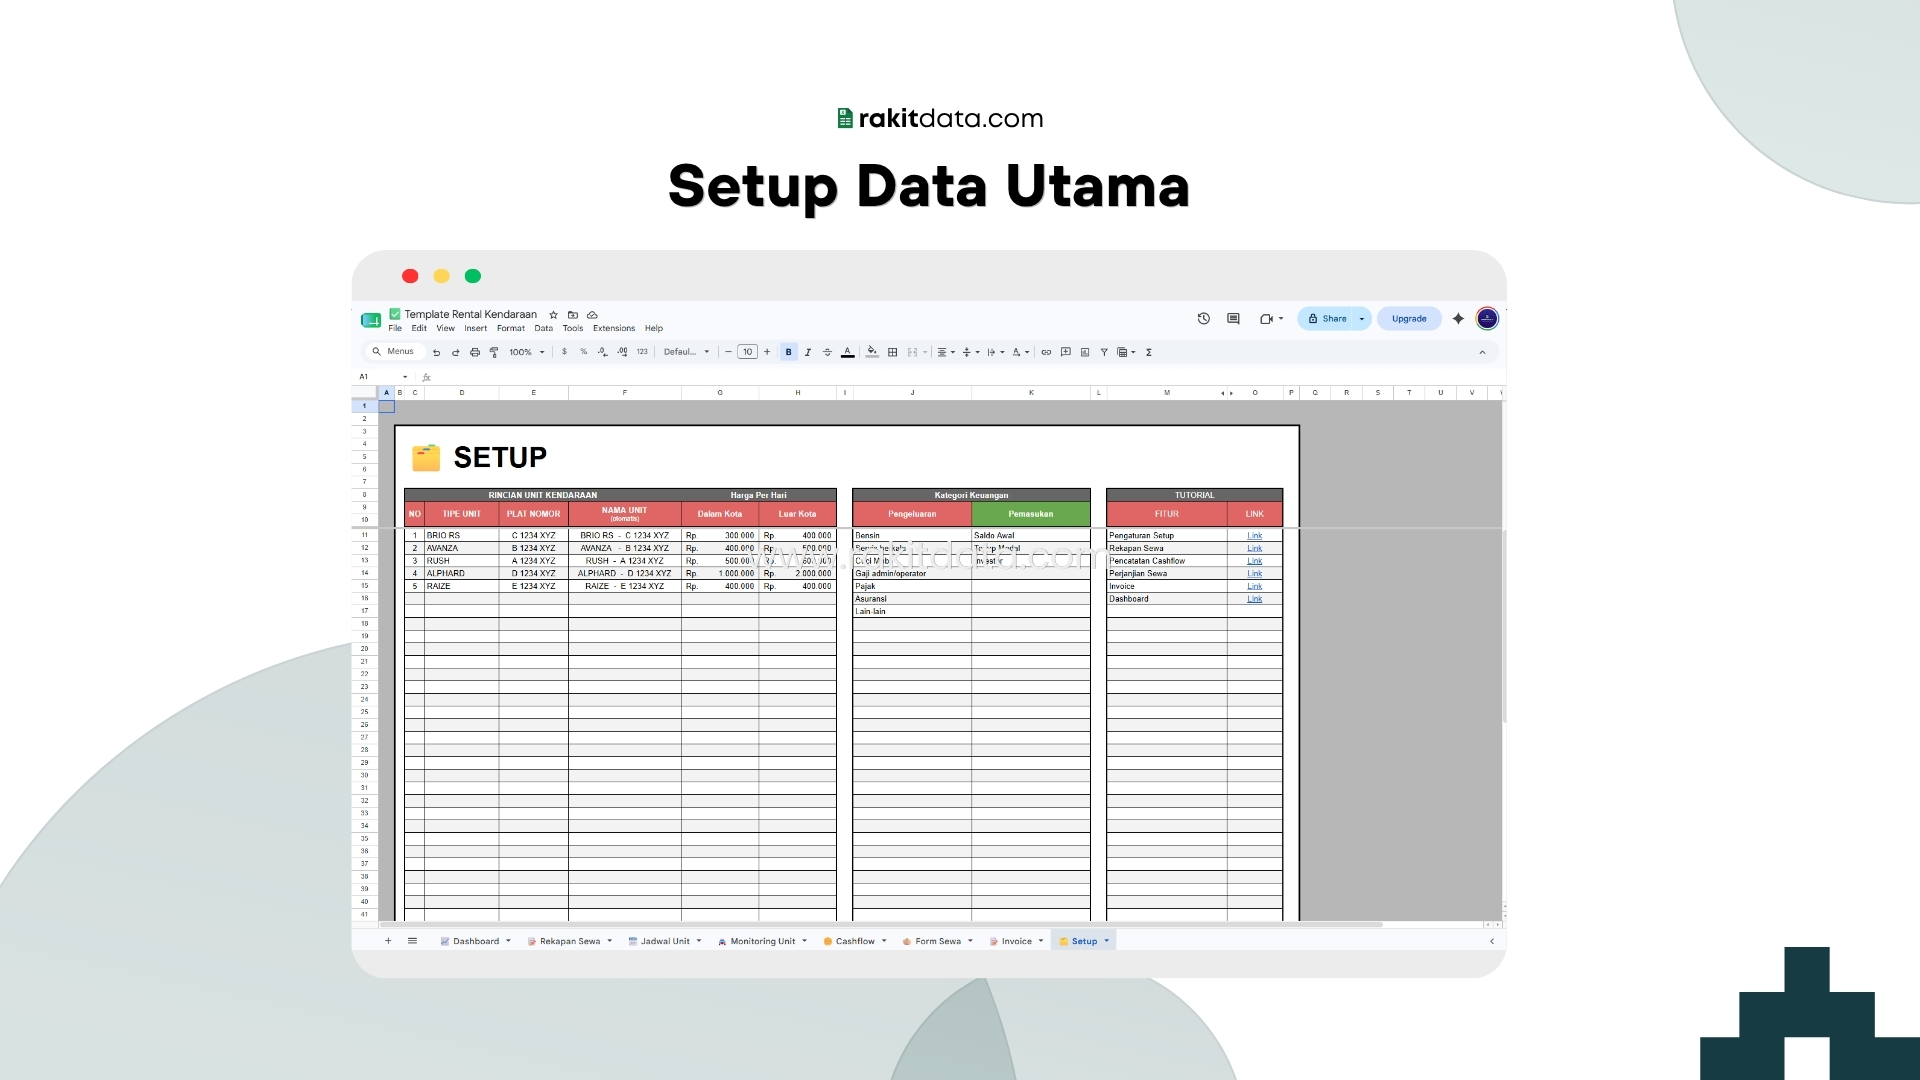Open the comments panel icon

(x=1233, y=319)
